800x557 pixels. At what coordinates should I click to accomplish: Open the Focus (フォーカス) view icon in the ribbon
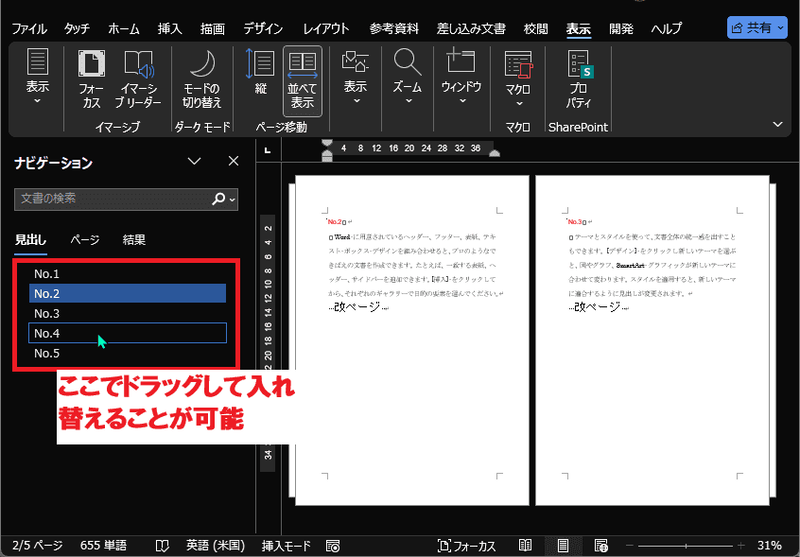click(x=91, y=80)
